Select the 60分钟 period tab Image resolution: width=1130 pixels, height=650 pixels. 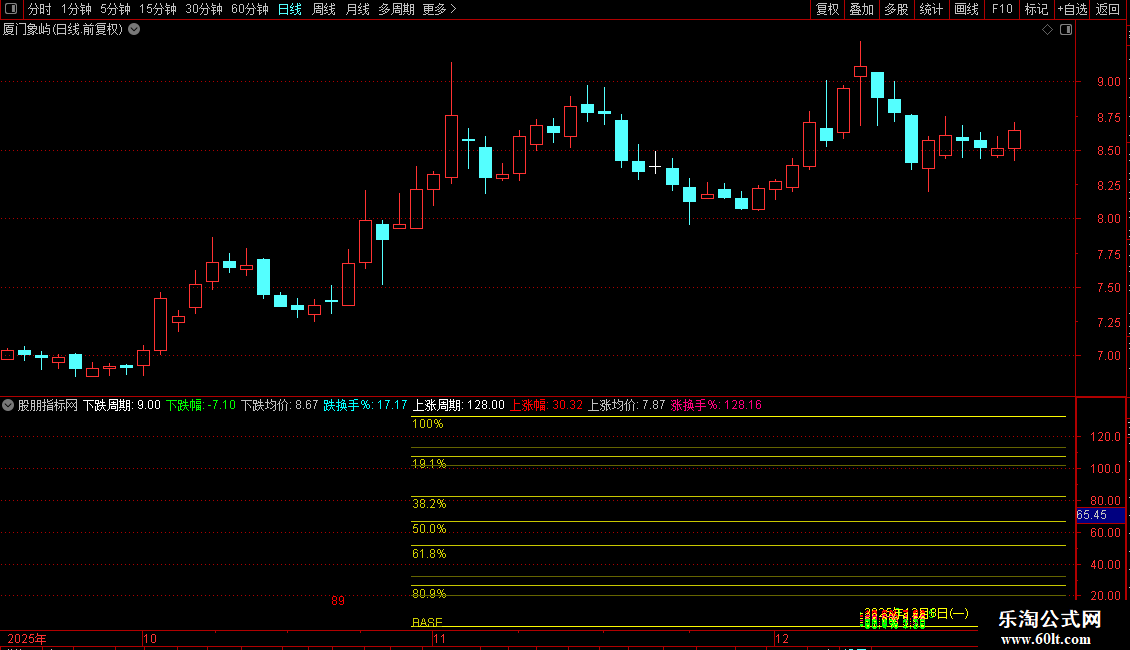pos(249,9)
